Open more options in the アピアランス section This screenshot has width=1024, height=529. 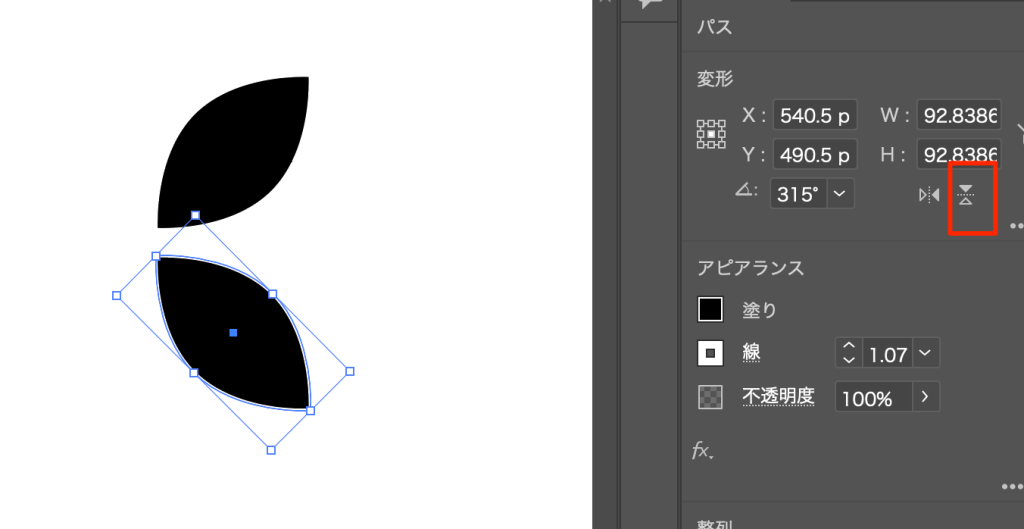pyautogui.click(x=1010, y=487)
